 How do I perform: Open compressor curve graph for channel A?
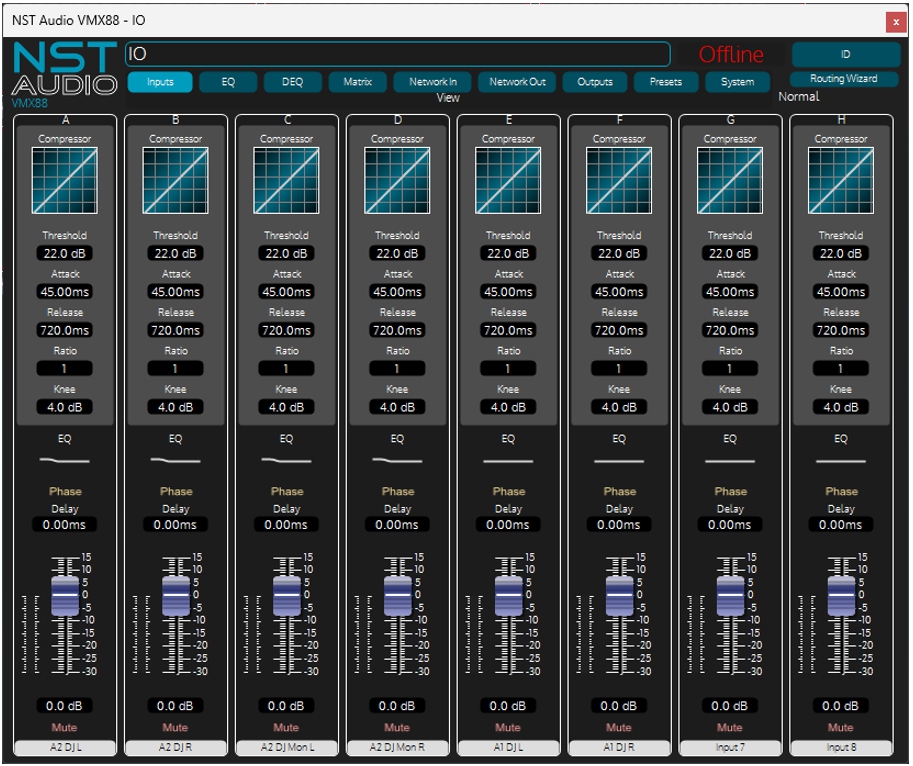(64, 181)
